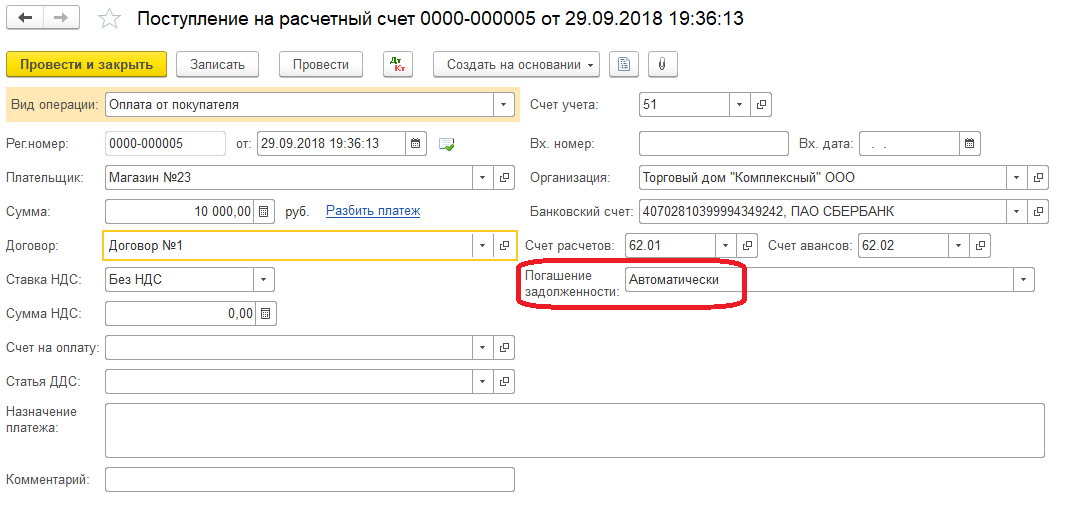This screenshot has width=1065, height=511.
Task: Show Дт/Кт accounting entries
Action: (397, 64)
